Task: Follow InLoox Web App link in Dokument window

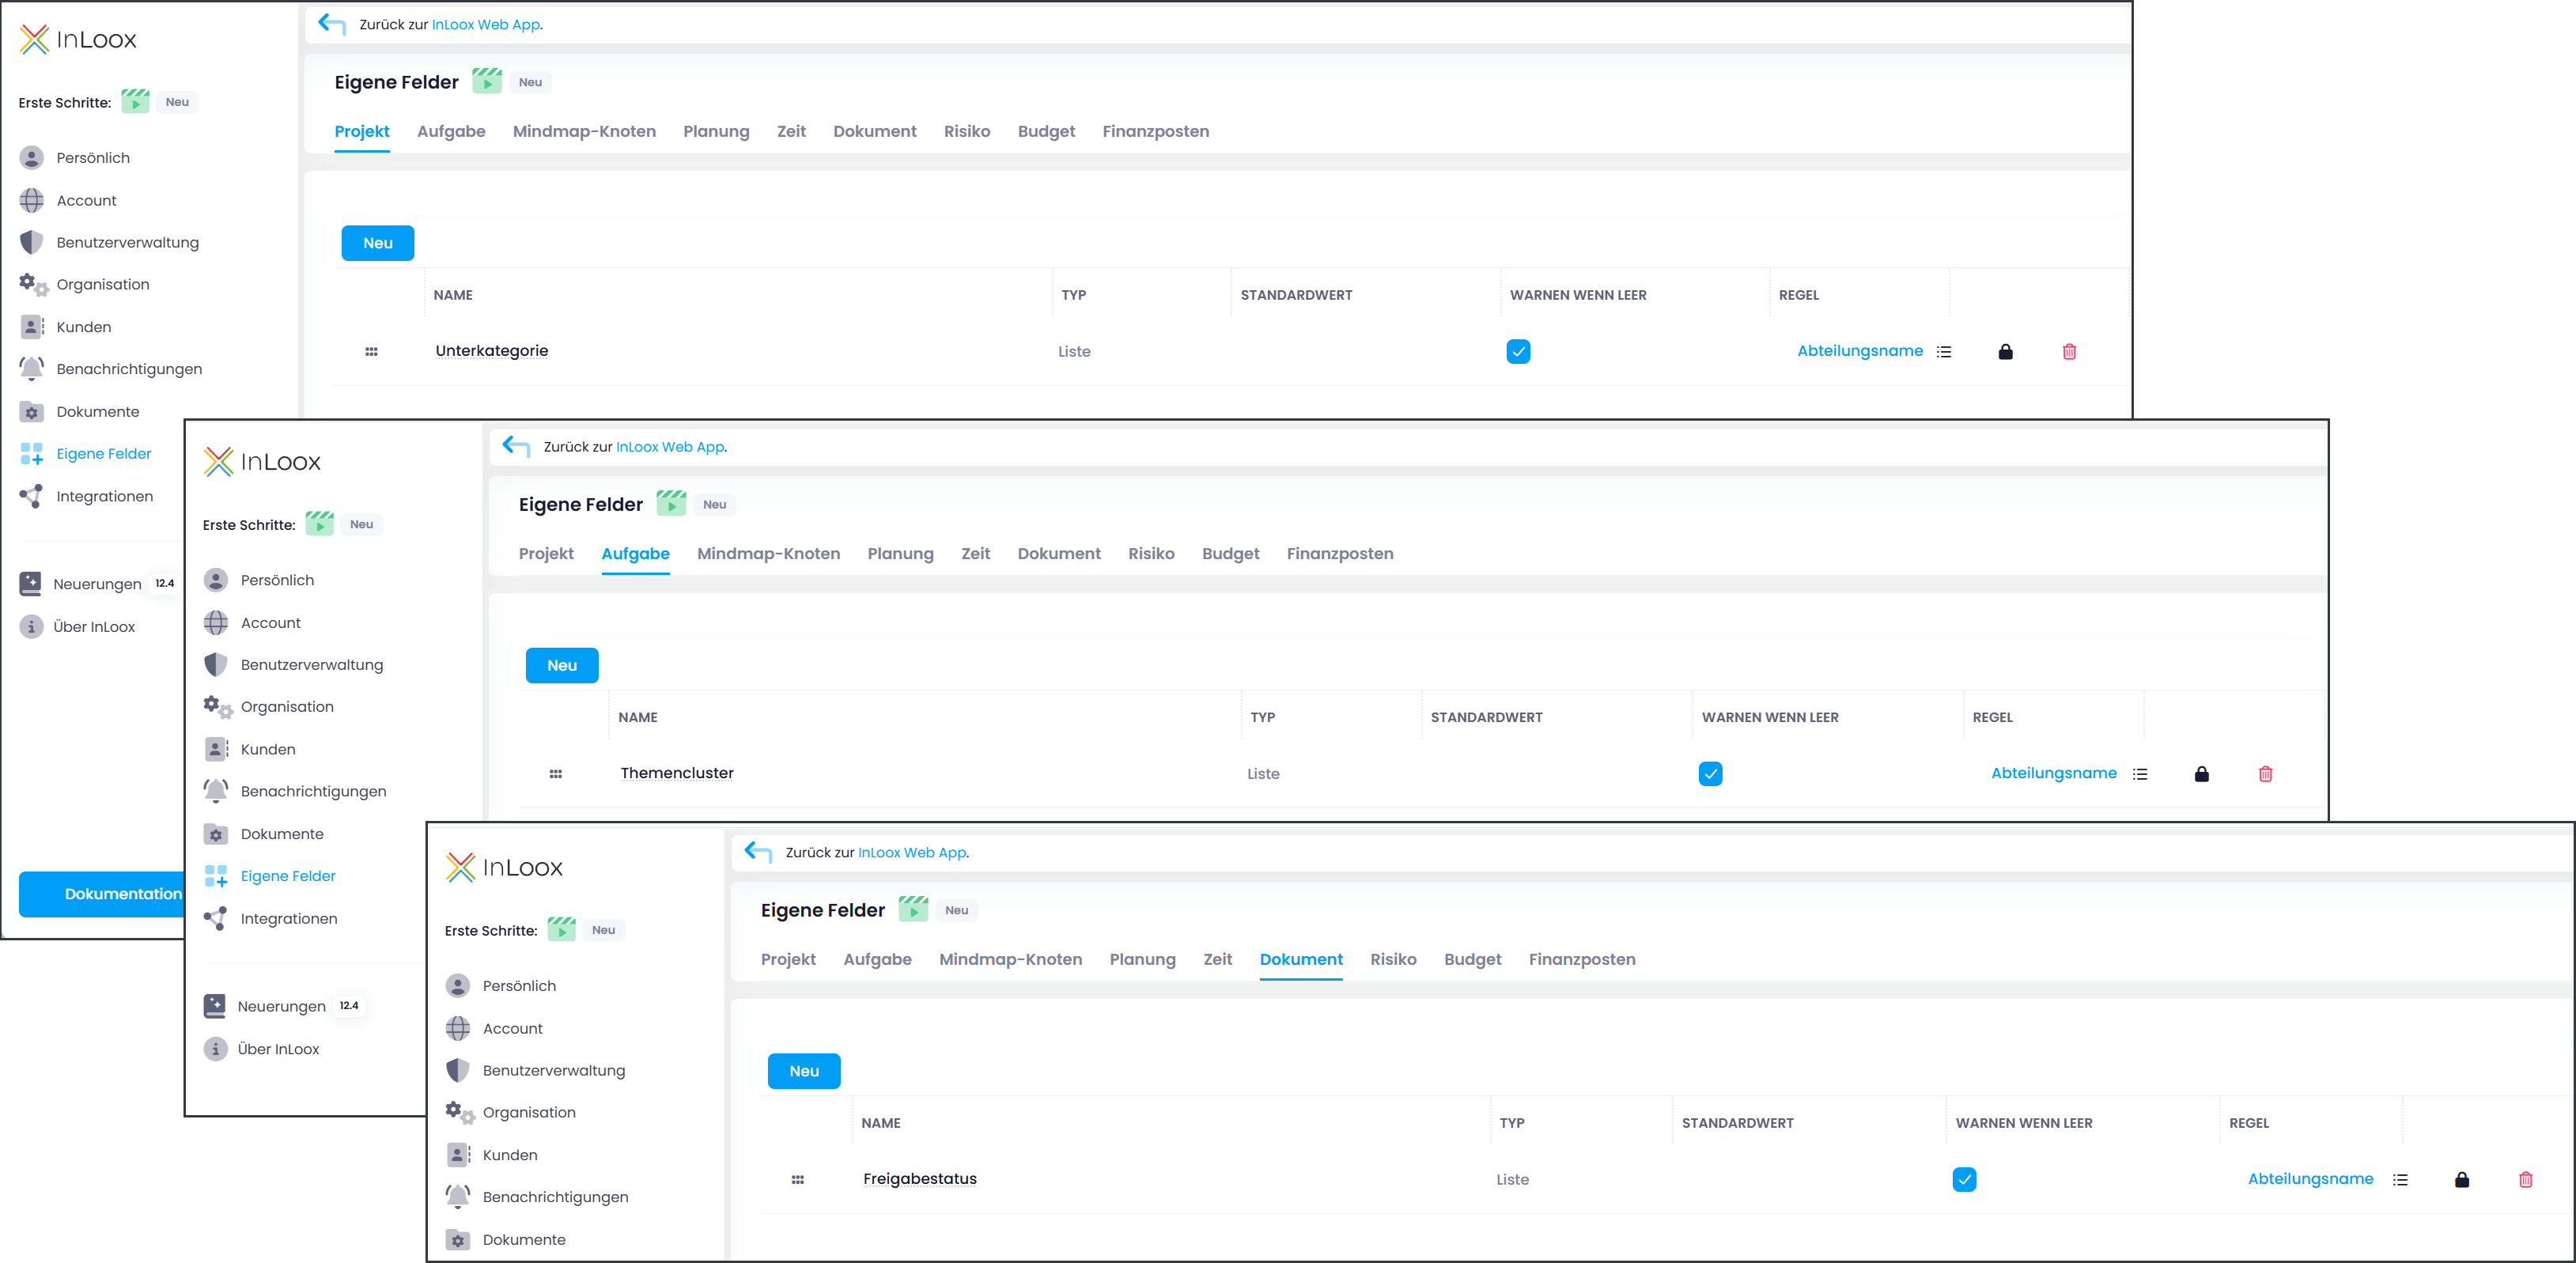Action: click(912, 852)
